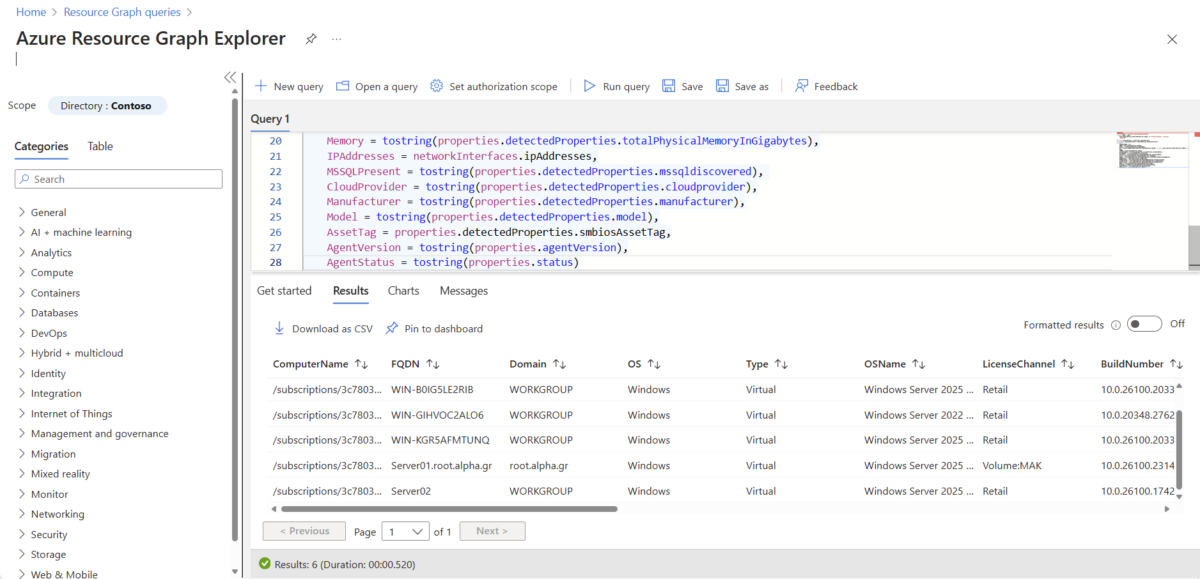
Task: Click inside the category Search field
Action: [118, 179]
